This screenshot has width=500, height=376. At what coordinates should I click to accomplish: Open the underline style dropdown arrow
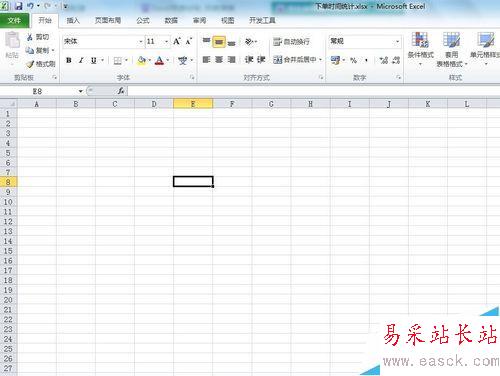102,60
